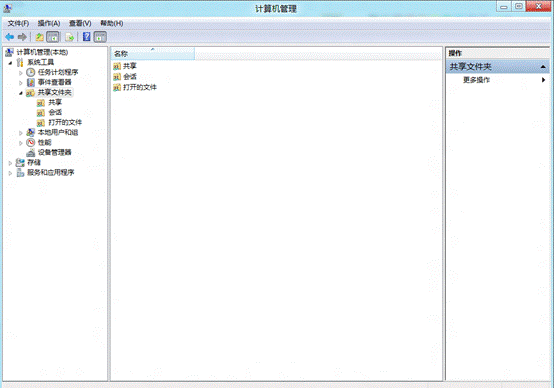Image resolution: width=554 pixels, height=388 pixels.
Task: Click the 共享文件夹 icon in tree
Action: tap(31, 93)
